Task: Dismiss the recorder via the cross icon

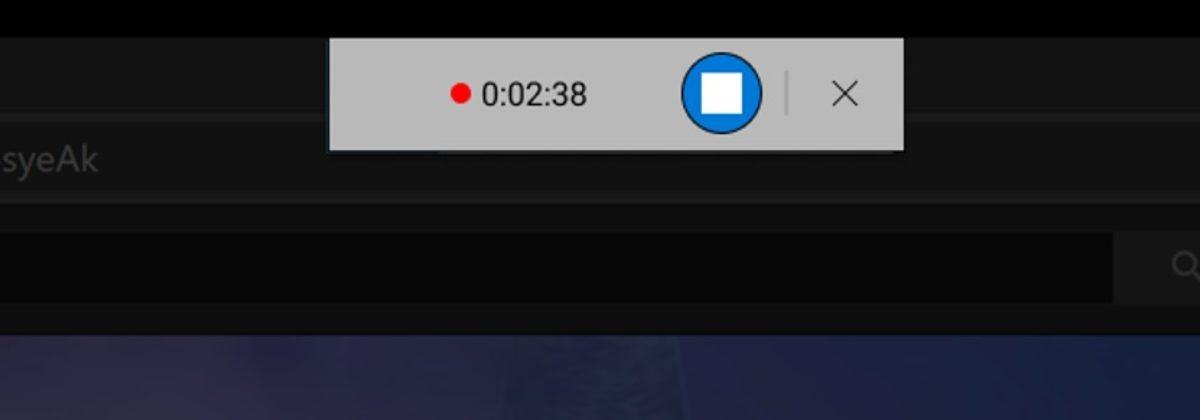Action: (x=845, y=94)
